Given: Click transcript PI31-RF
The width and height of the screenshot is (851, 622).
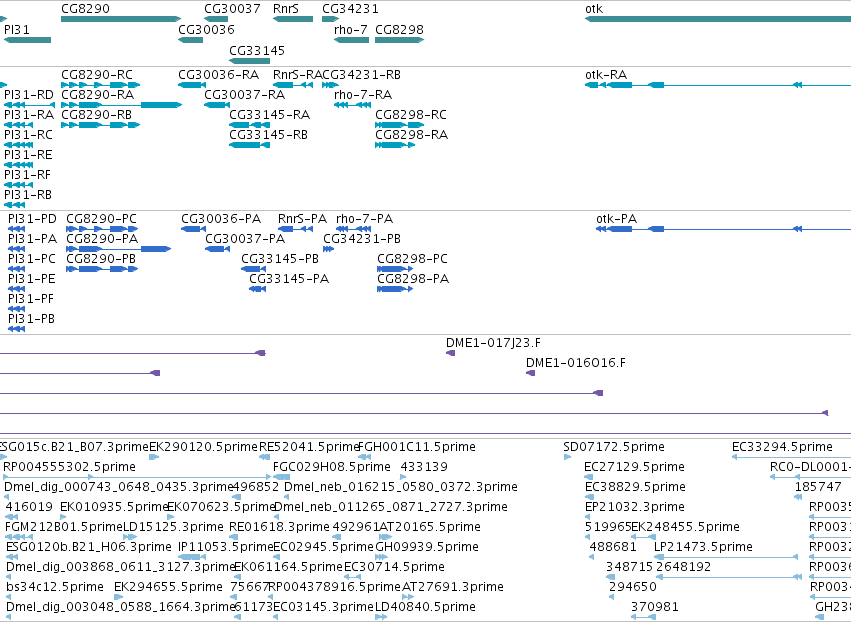Looking at the screenshot, I should [27, 175].
